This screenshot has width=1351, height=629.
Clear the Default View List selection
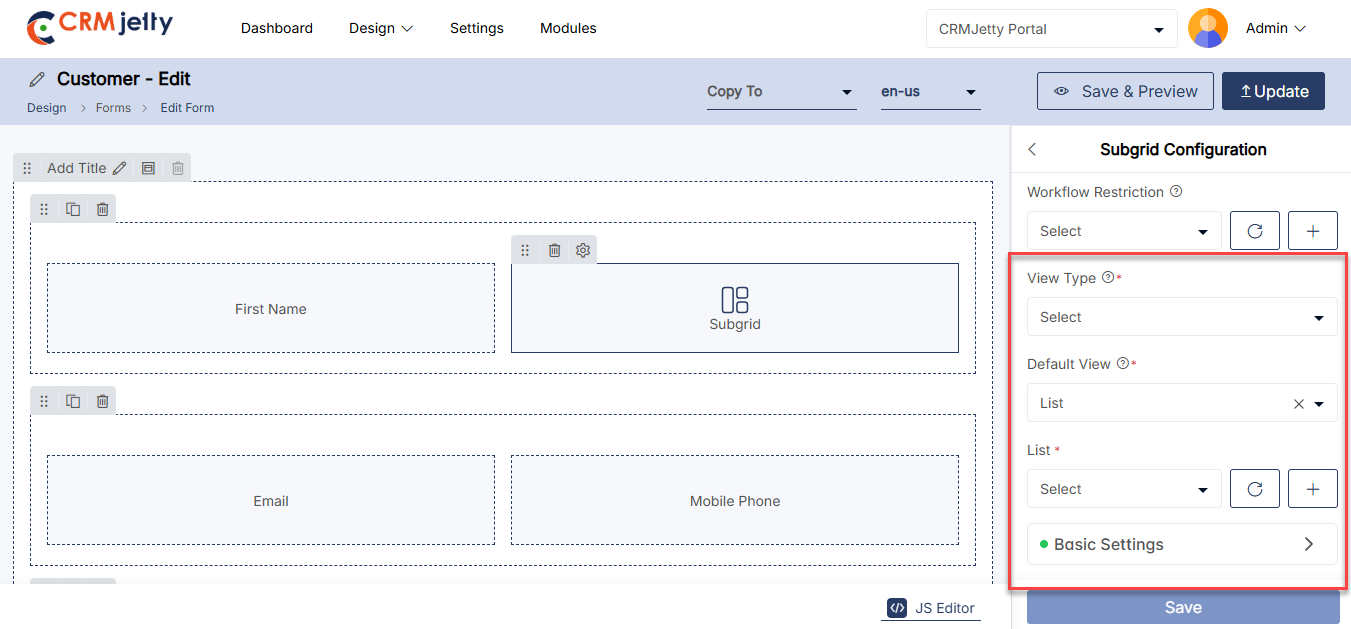tap(1298, 404)
